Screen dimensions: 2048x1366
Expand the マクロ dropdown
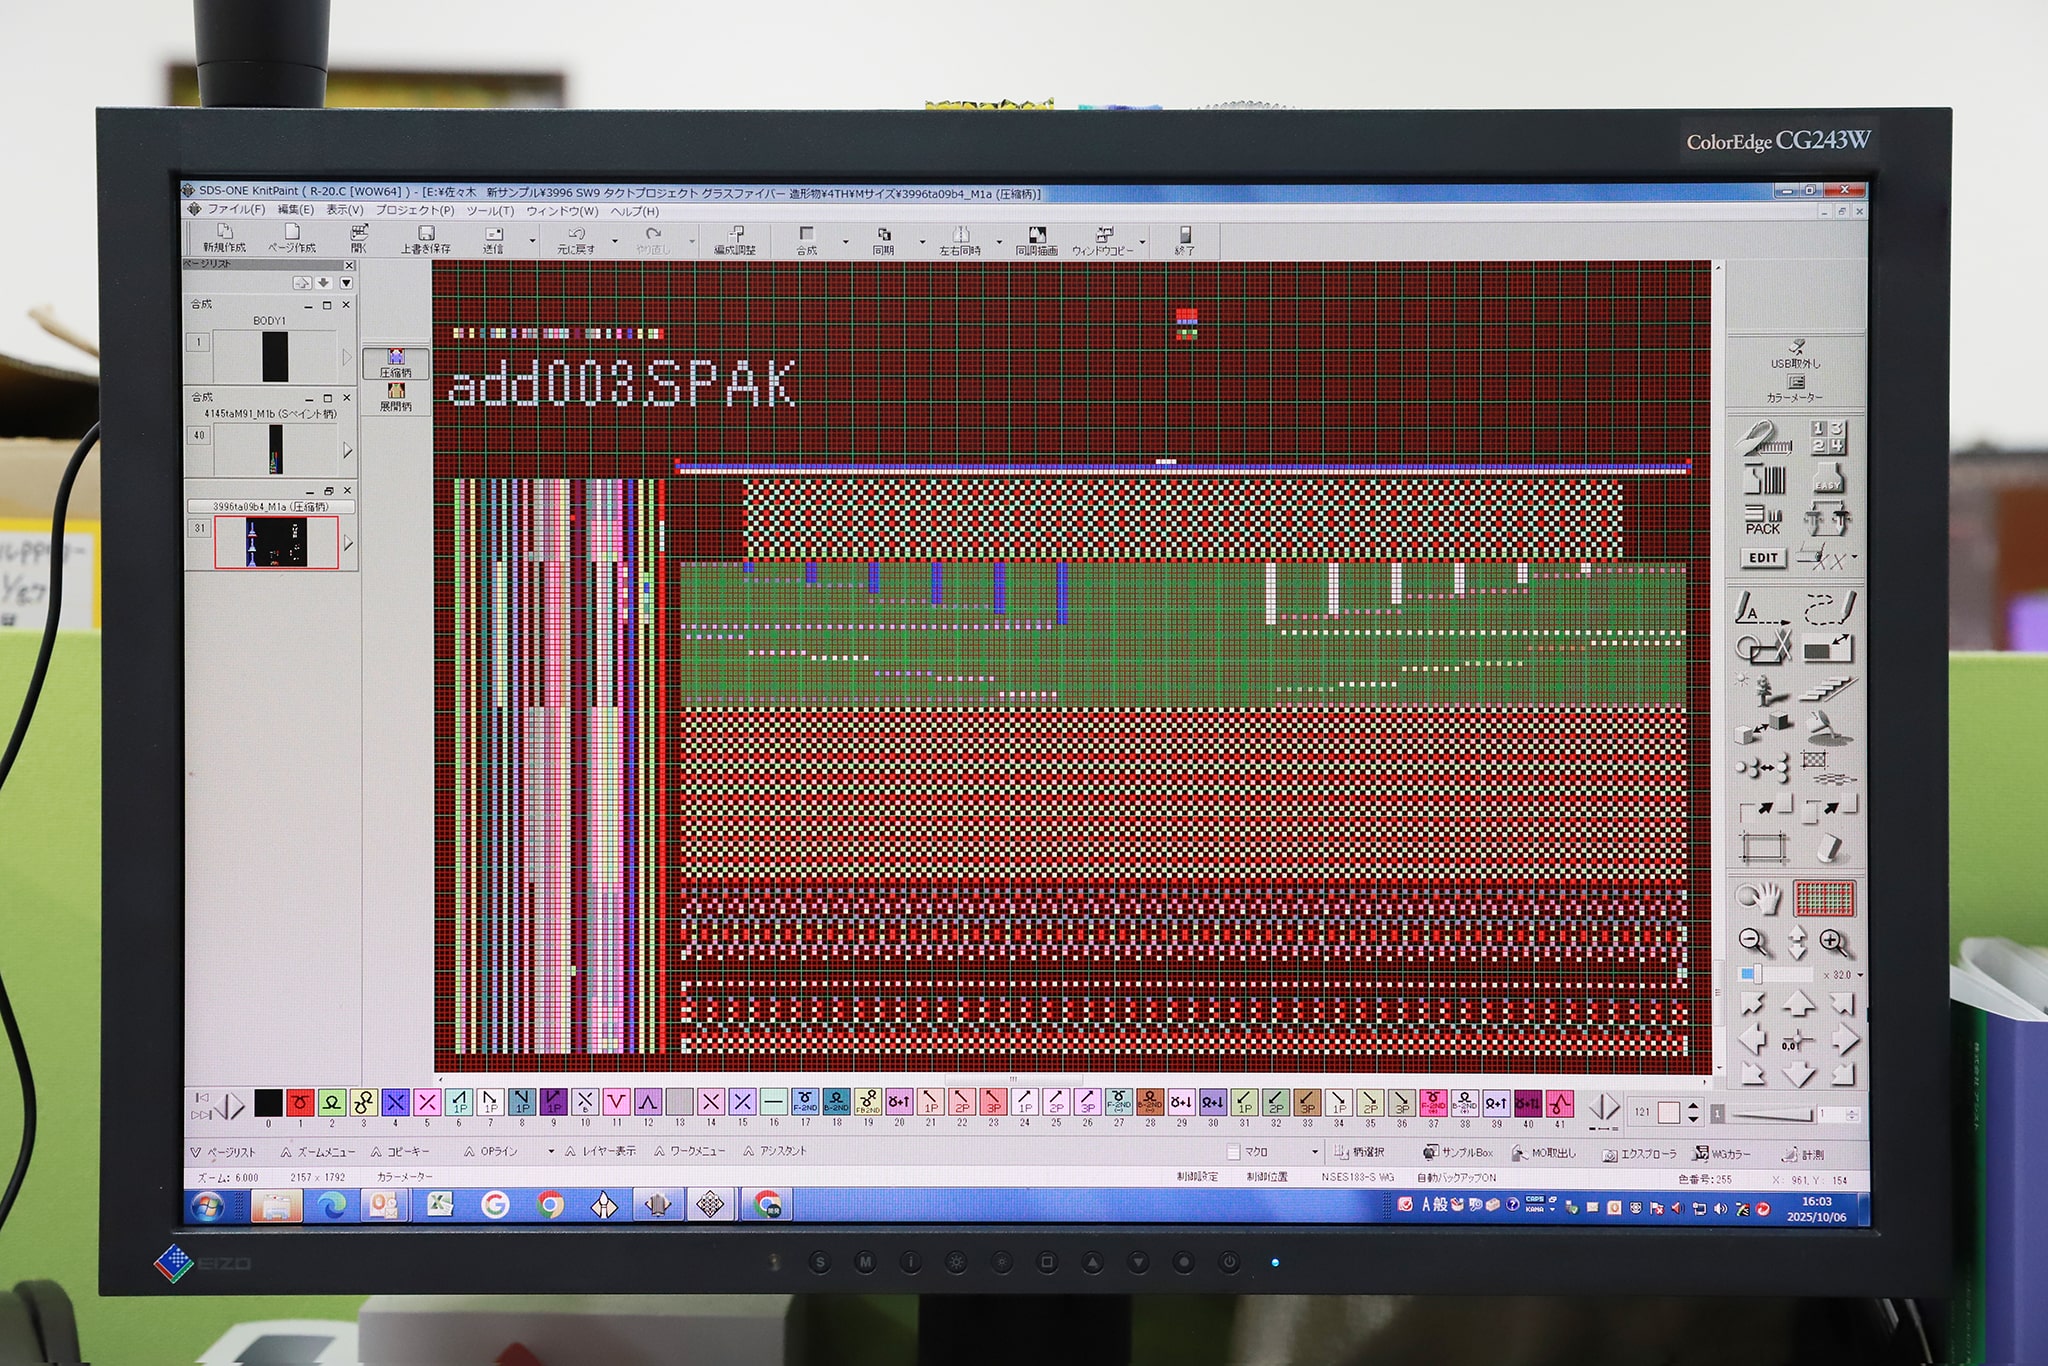(x=1314, y=1153)
